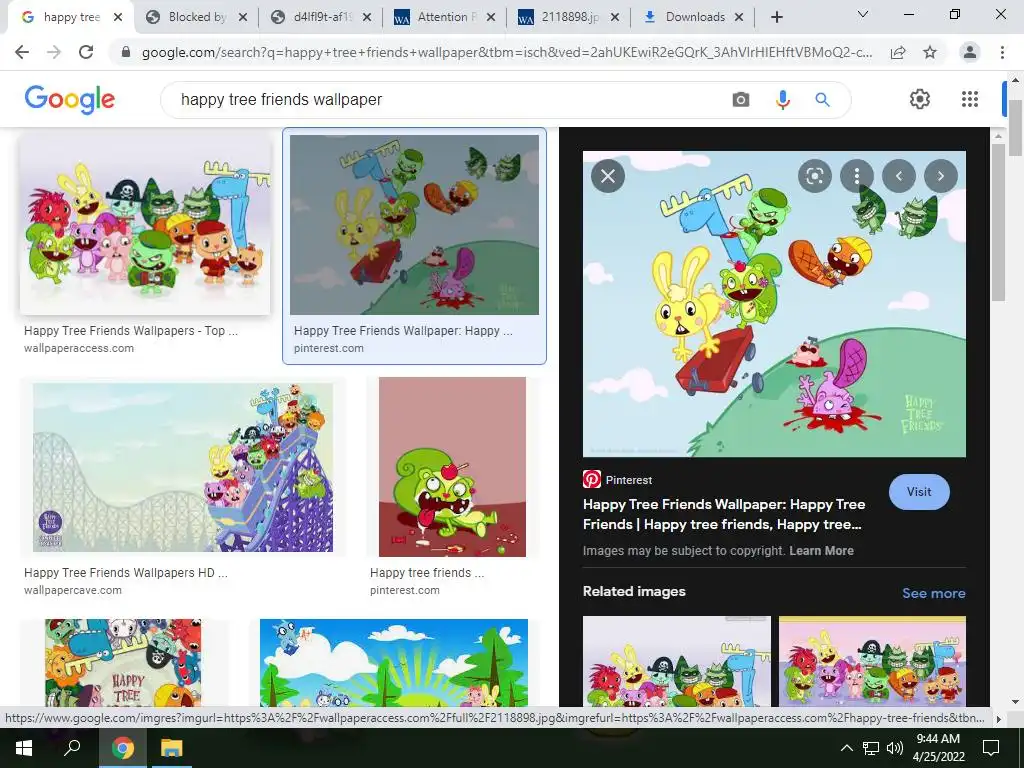
Task: Open wallpaperaccess.com result caption
Action: click(131, 338)
